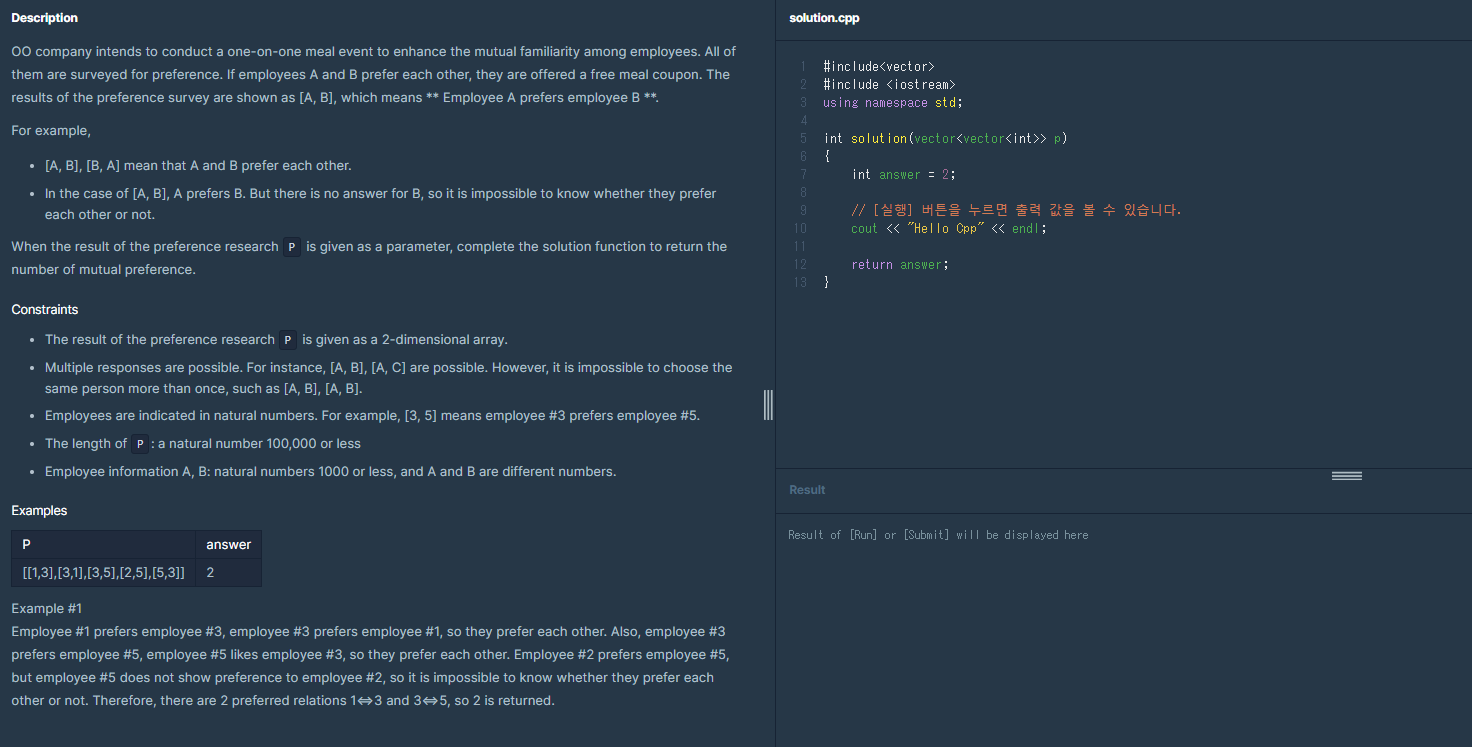Click the Result panel title
The image size is (1472, 747).
807,489
